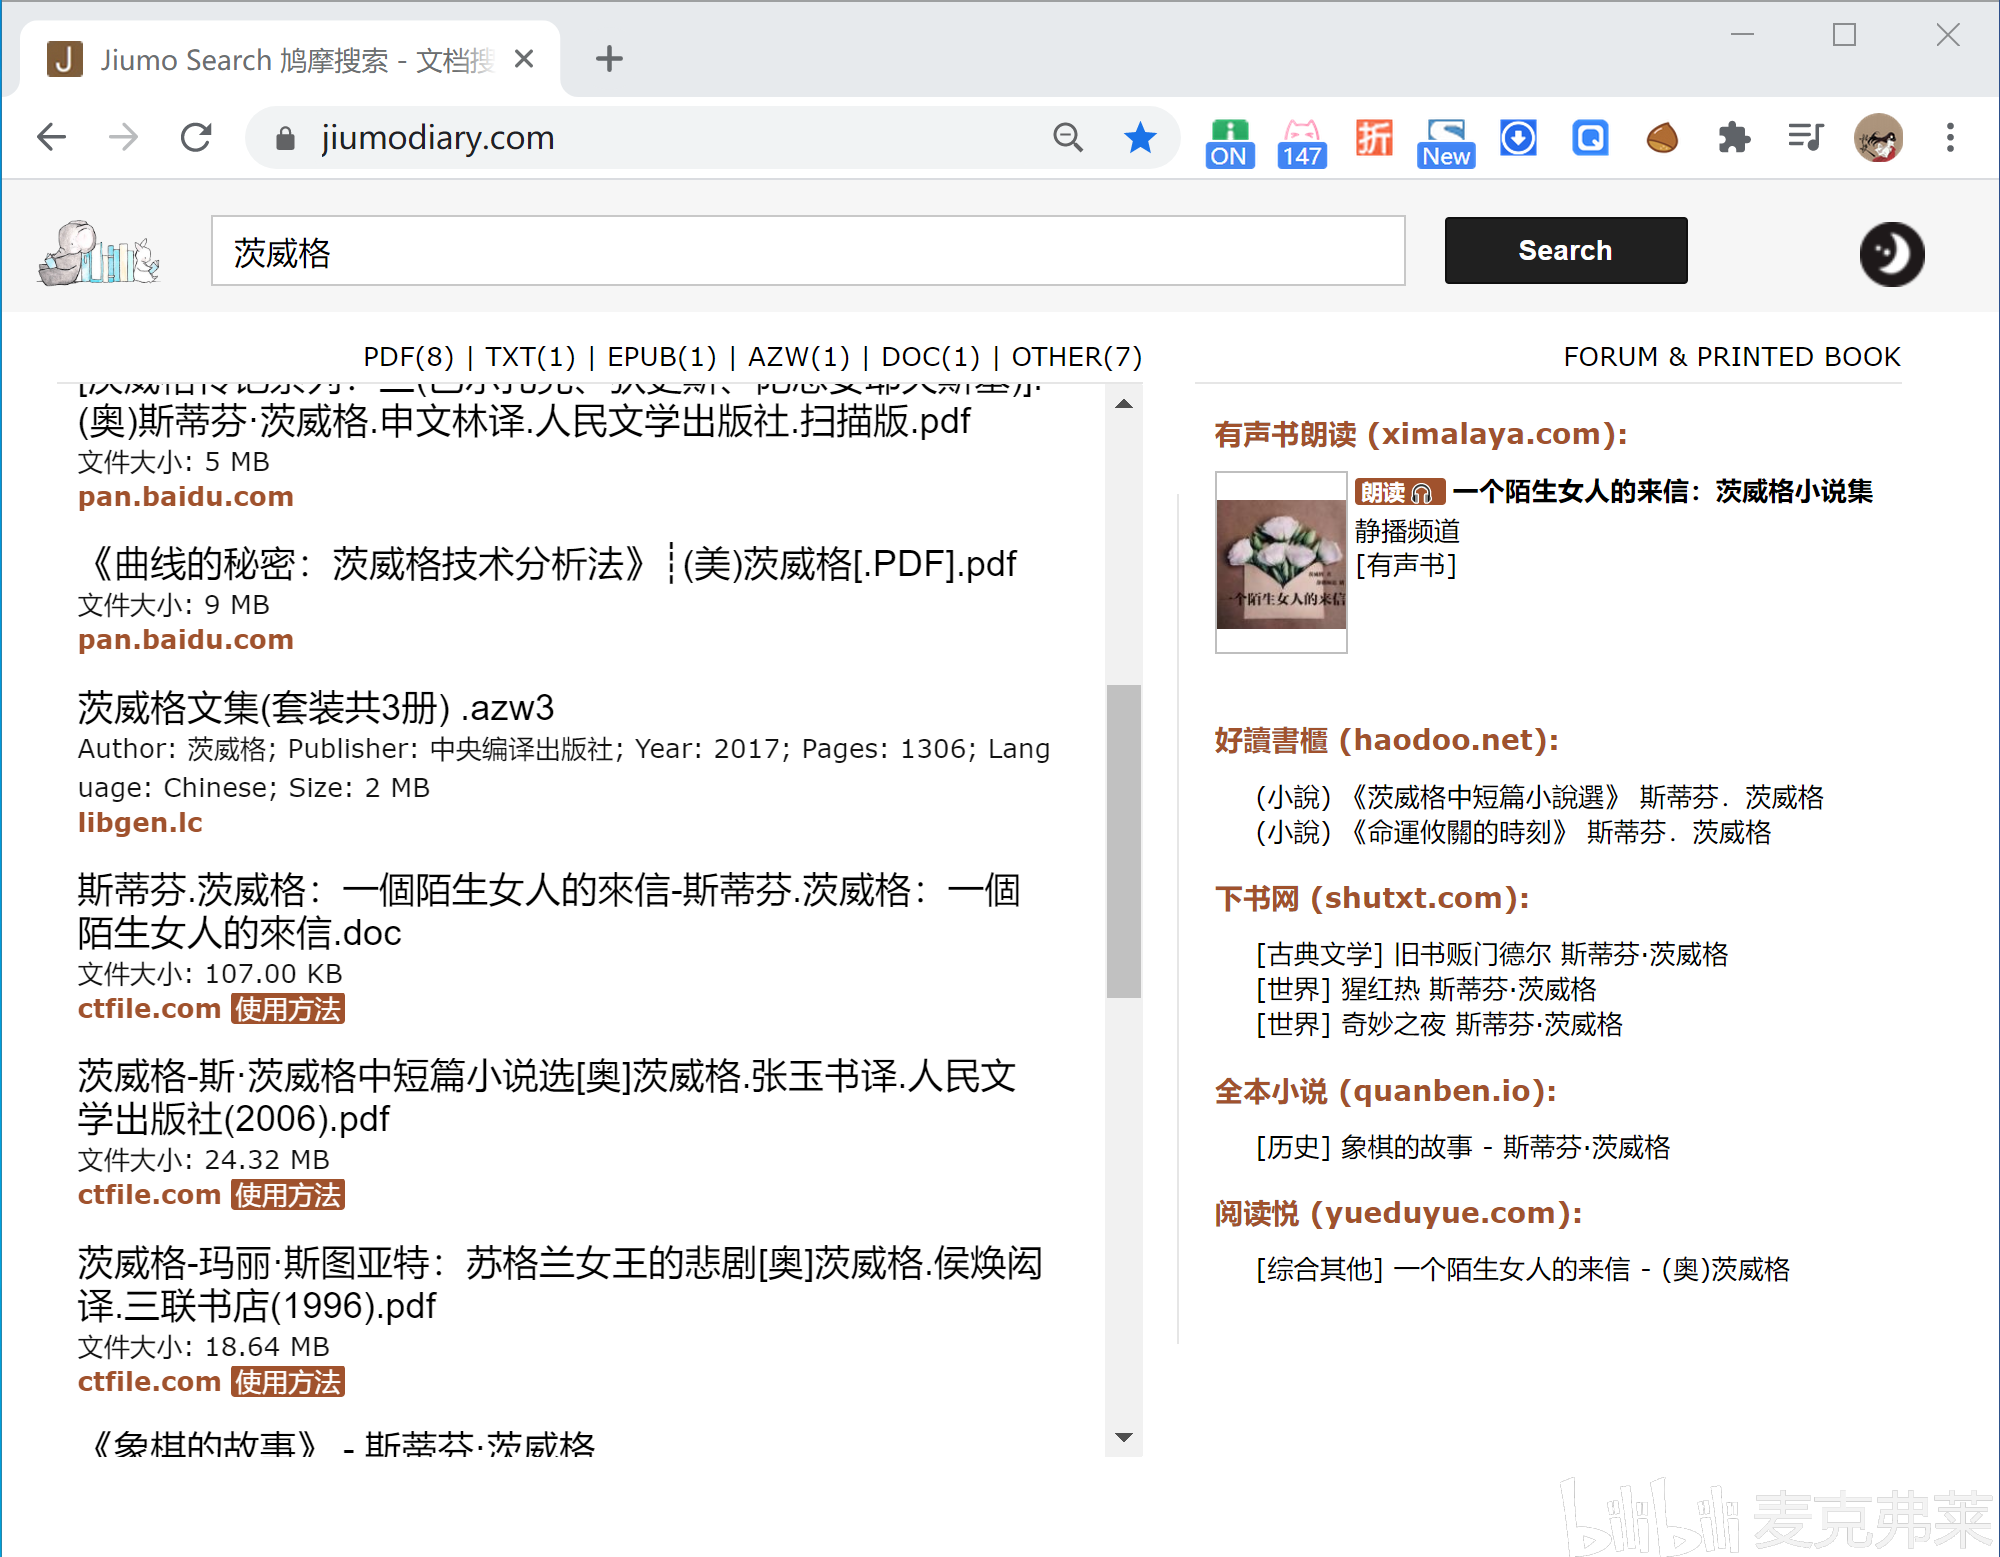Open Chrome three-dot menu

click(x=1950, y=137)
